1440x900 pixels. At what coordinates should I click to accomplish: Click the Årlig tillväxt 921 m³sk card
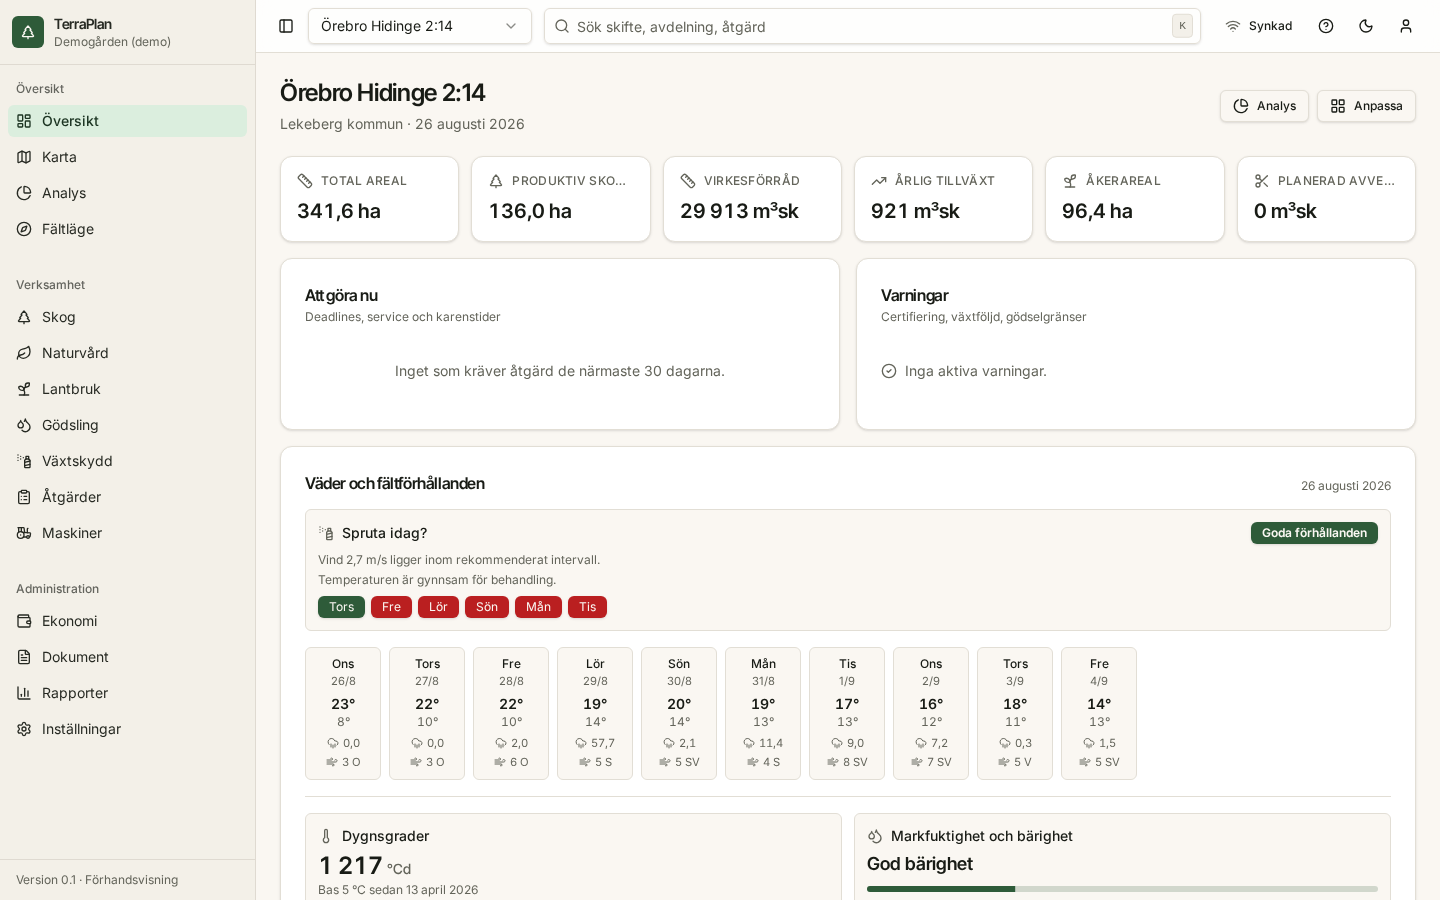click(943, 199)
